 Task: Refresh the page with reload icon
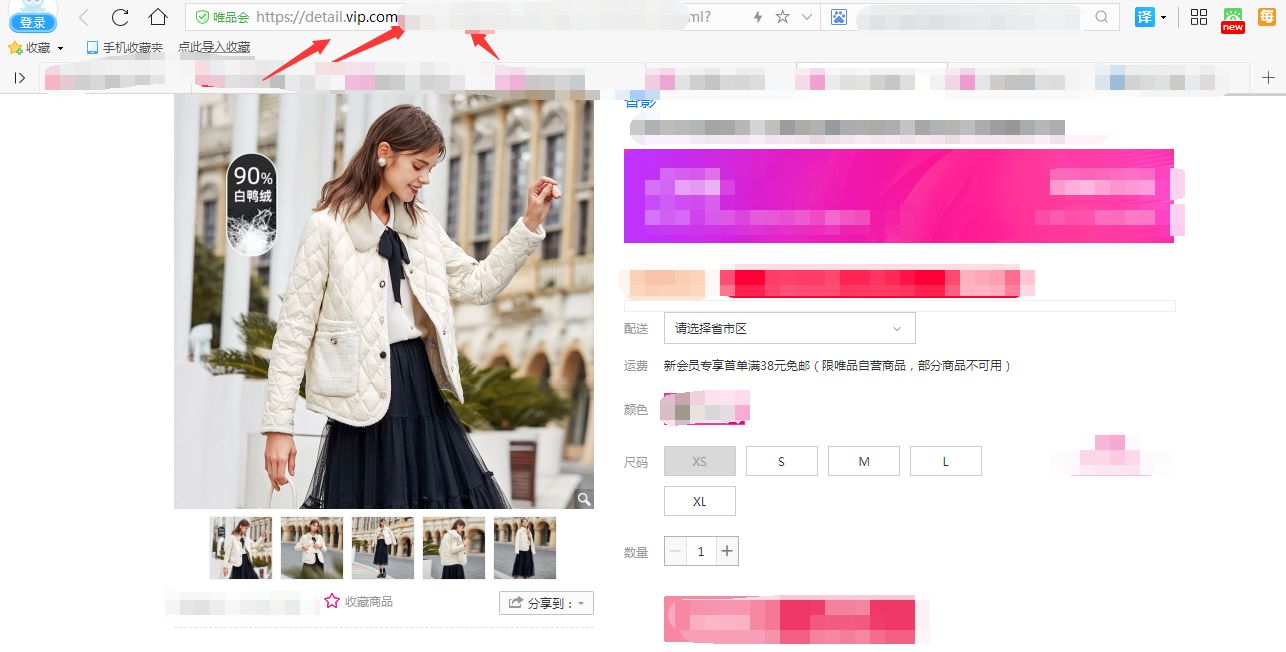(118, 17)
